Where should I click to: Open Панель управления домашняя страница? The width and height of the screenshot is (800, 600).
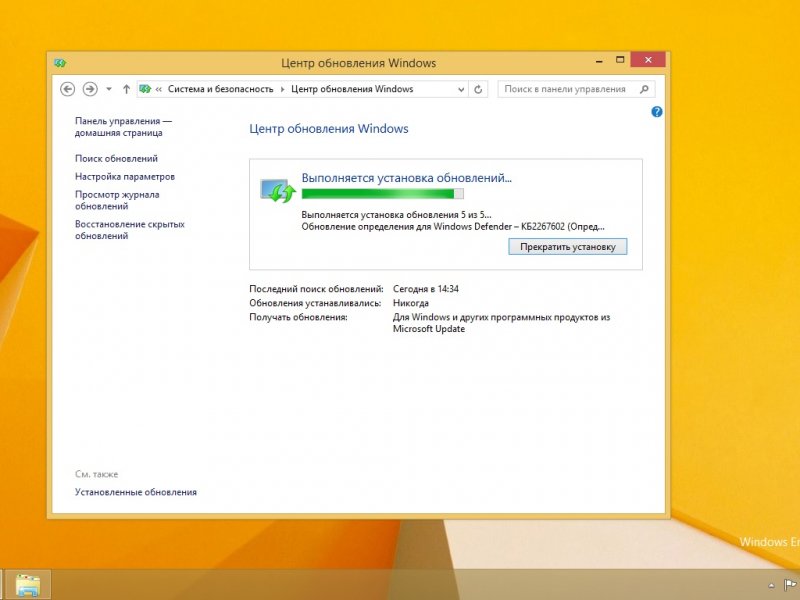tap(123, 127)
